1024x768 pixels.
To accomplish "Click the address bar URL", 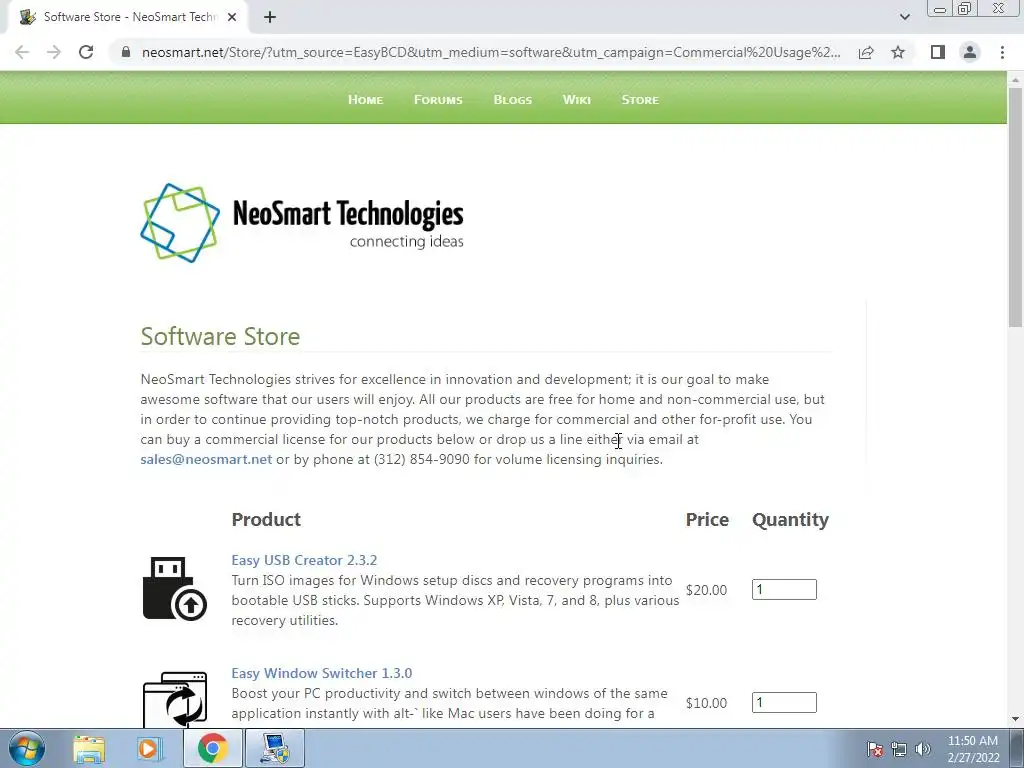I will pyautogui.click(x=491, y=52).
